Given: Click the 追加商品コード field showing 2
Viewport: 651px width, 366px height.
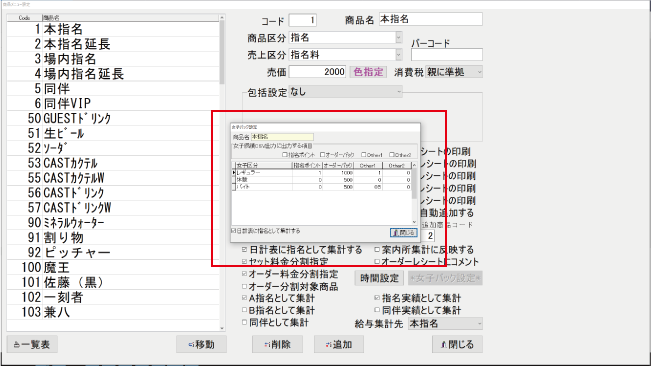Looking at the screenshot, I should [x=428, y=236].
